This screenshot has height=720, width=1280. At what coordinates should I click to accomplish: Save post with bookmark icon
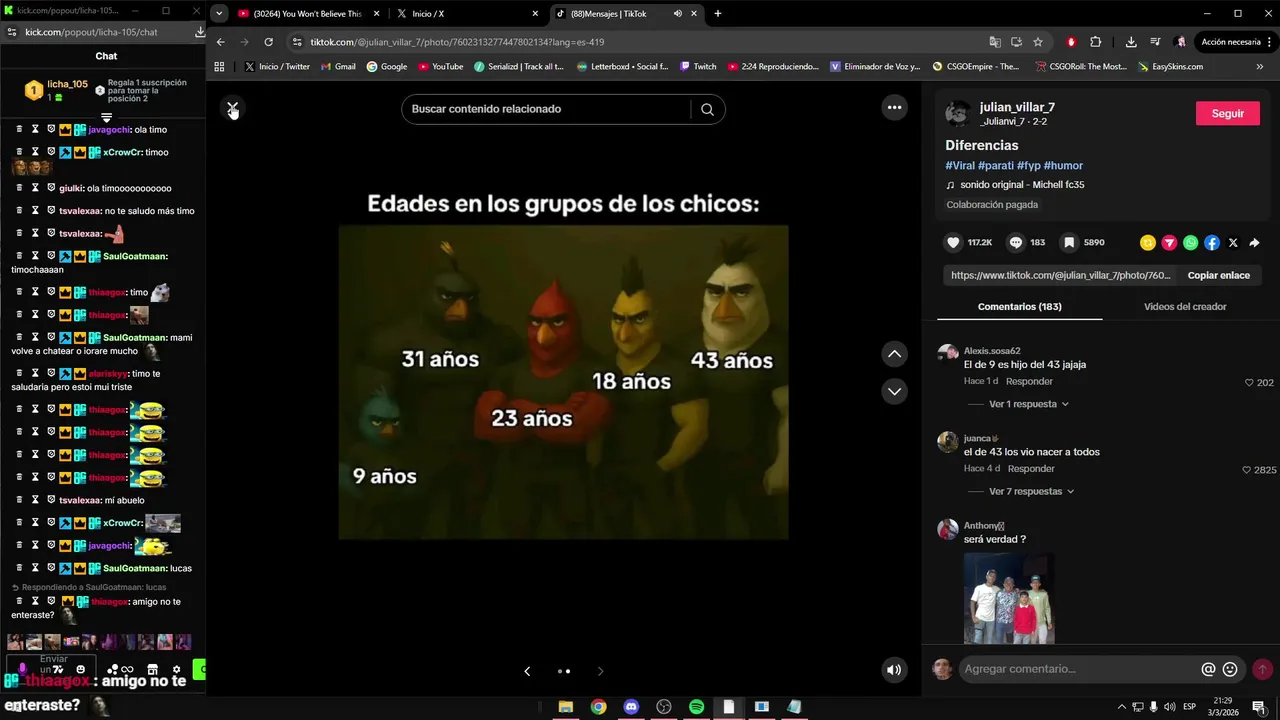tap(1069, 242)
